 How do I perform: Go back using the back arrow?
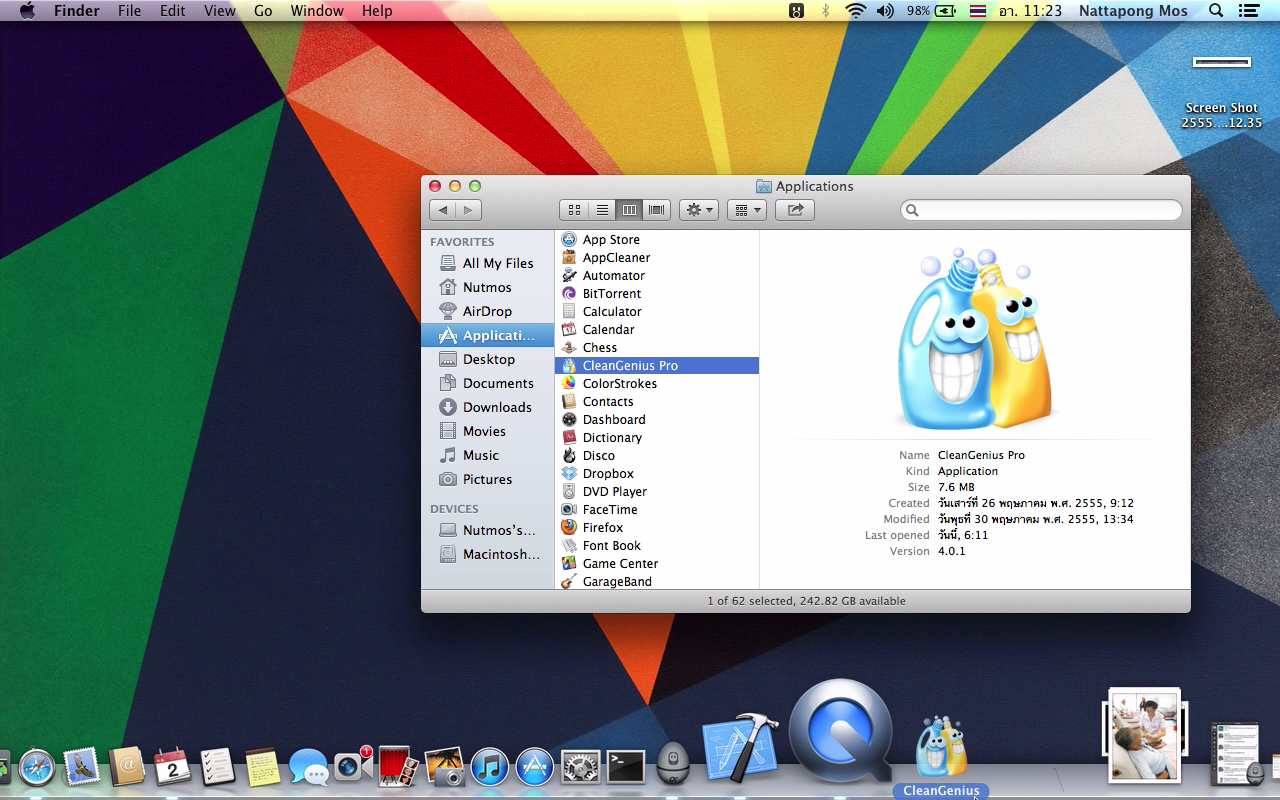point(443,210)
